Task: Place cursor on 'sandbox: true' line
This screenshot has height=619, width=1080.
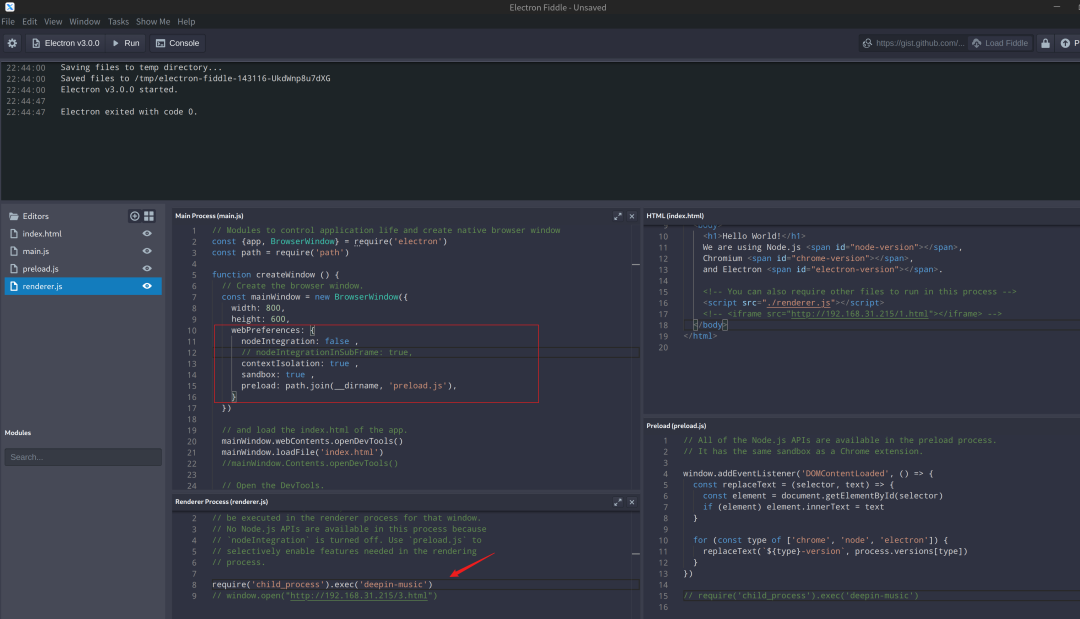Action: 278,375
